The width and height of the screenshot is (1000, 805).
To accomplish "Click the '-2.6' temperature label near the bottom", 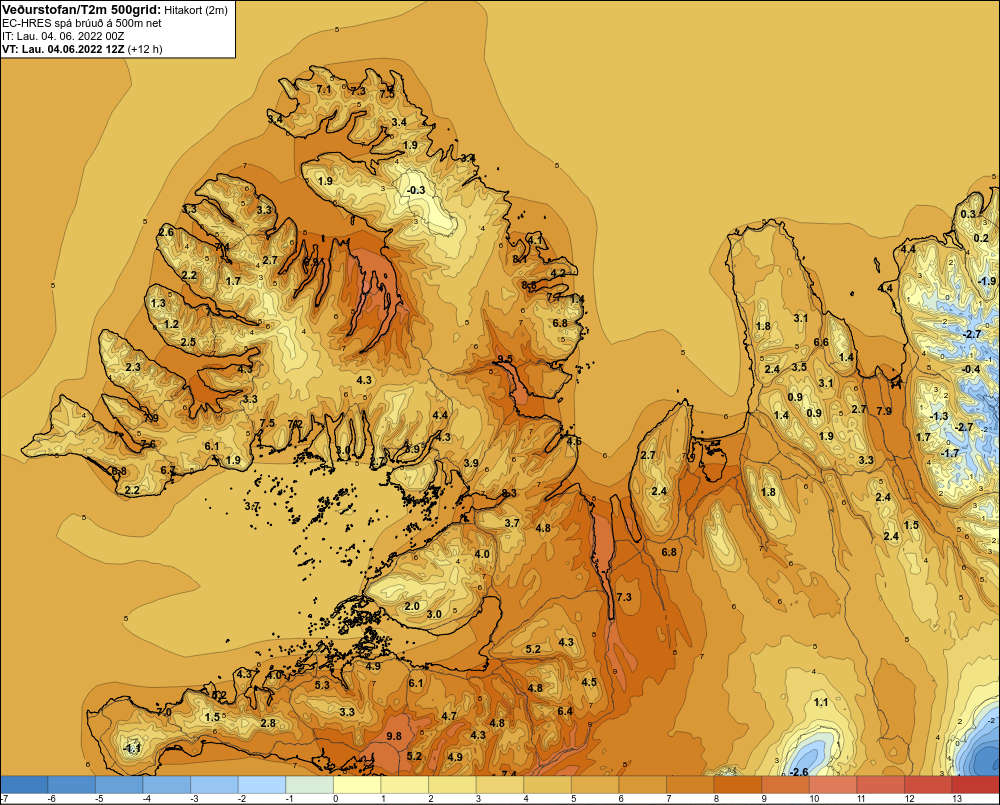I will (x=798, y=772).
